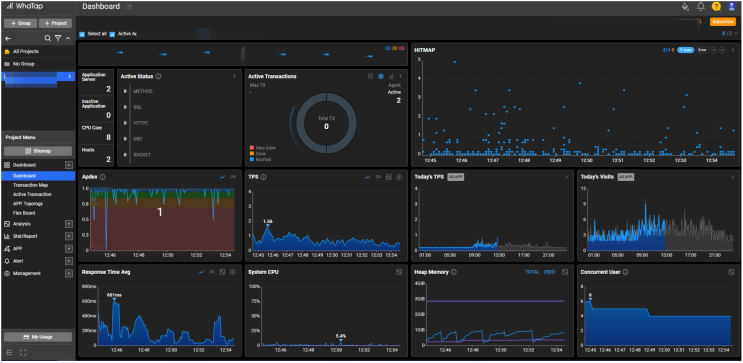
Task: Open notifications bell icon
Action: pyautogui.click(x=701, y=7)
